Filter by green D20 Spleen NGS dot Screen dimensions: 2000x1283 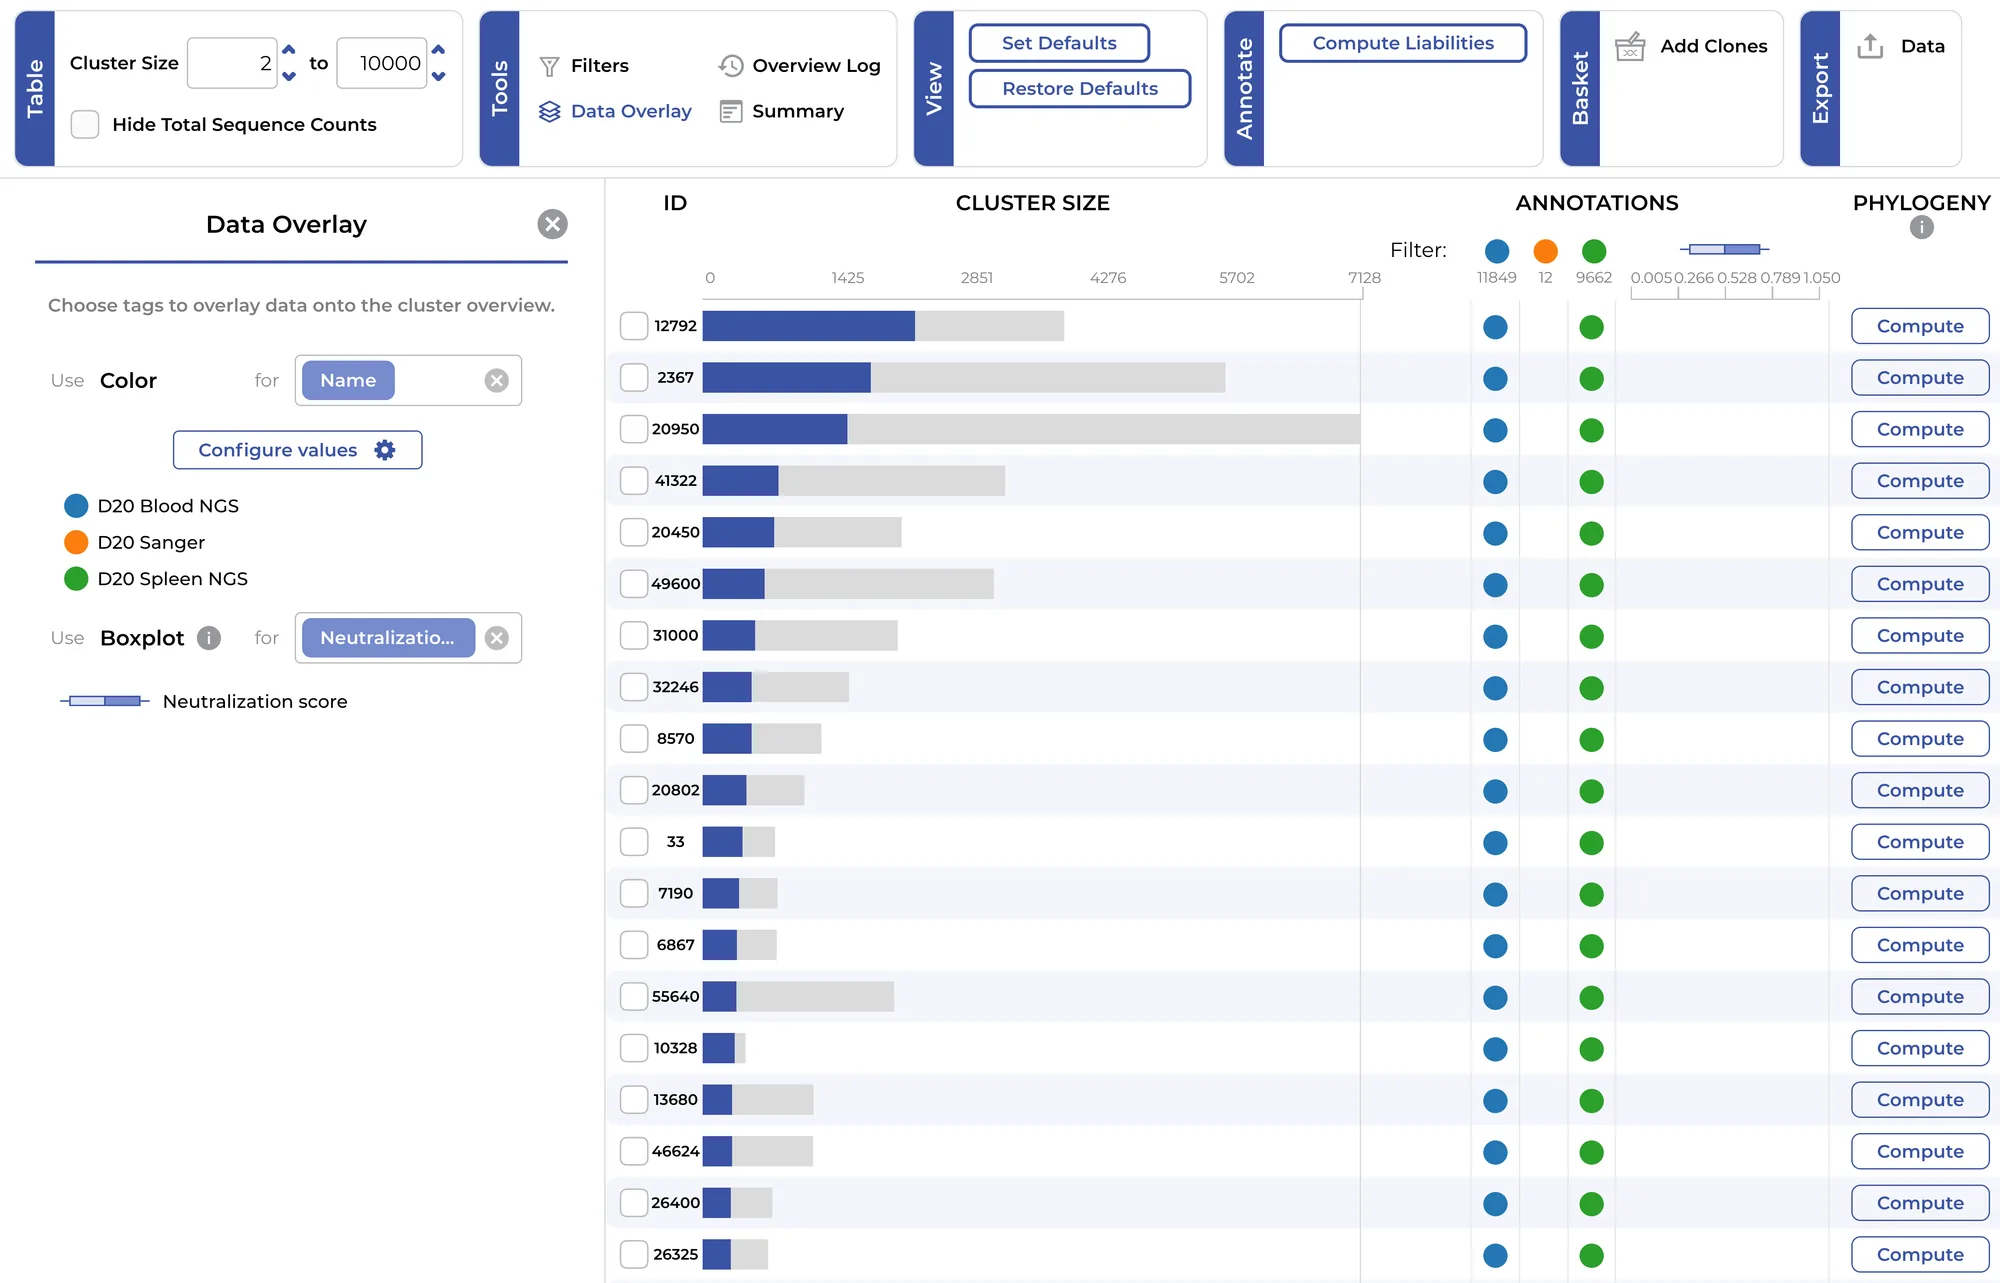pyautogui.click(x=1594, y=251)
